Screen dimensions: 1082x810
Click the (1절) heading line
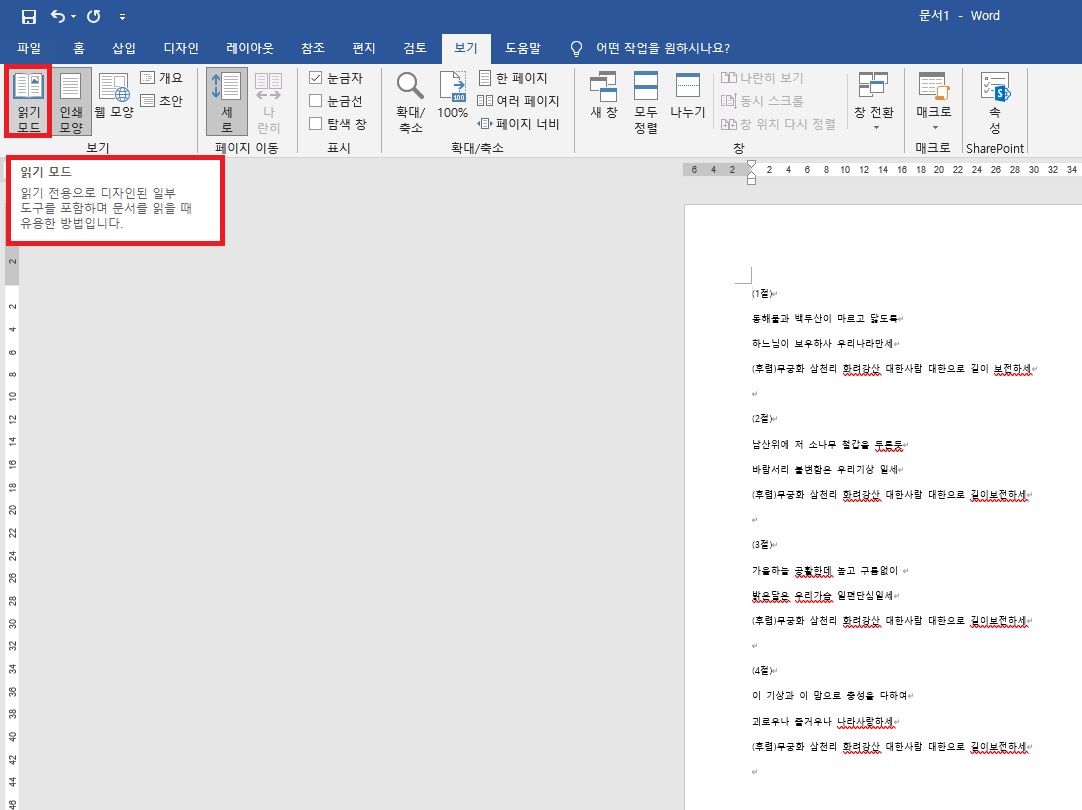pos(762,293)
